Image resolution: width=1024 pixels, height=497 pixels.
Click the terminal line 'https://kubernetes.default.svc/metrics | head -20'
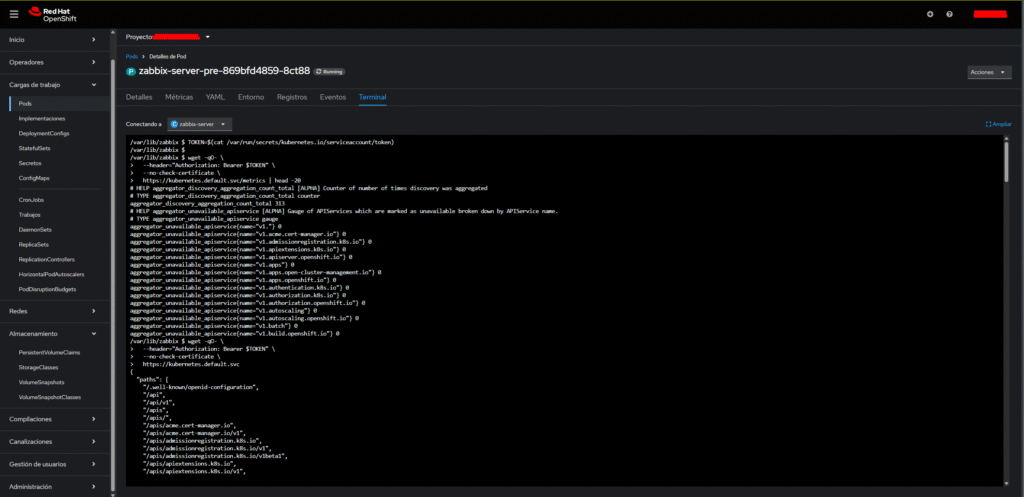coord(221,180)
